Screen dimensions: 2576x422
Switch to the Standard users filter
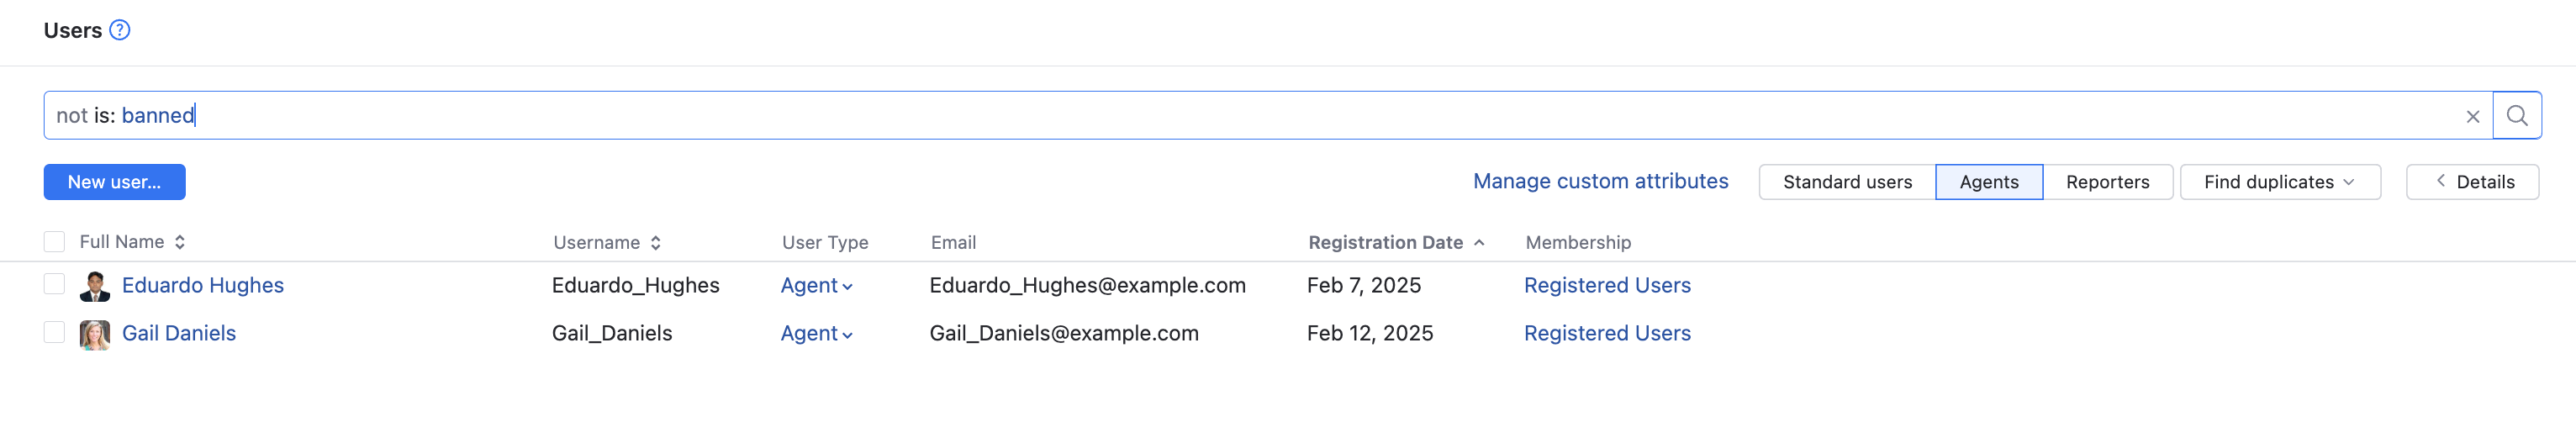coord(1846,182)
